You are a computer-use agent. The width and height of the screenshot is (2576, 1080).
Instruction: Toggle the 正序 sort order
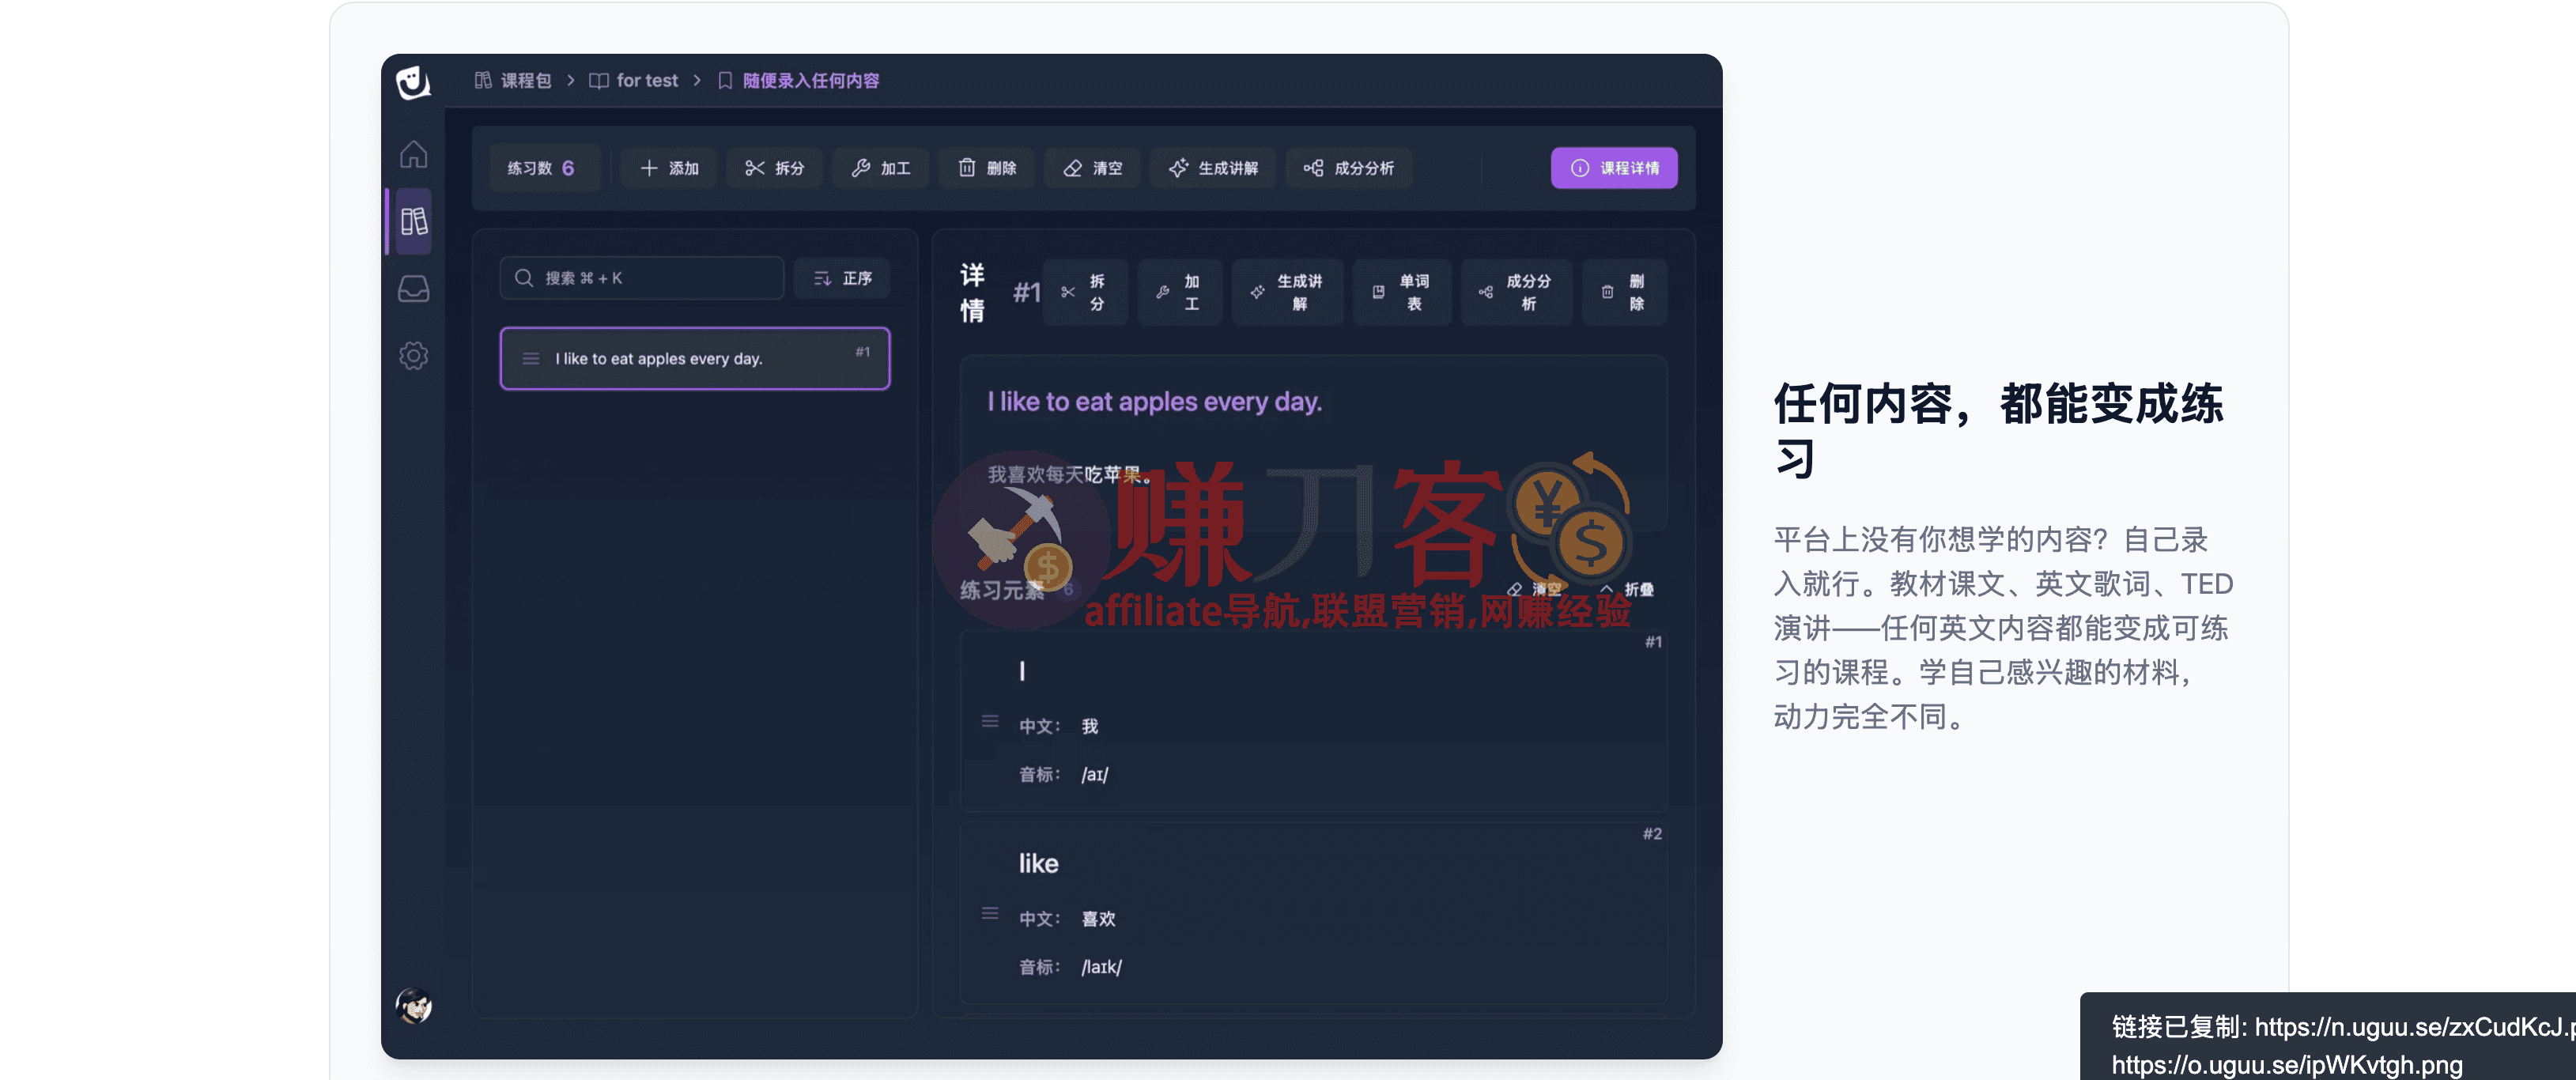(842, 278)
